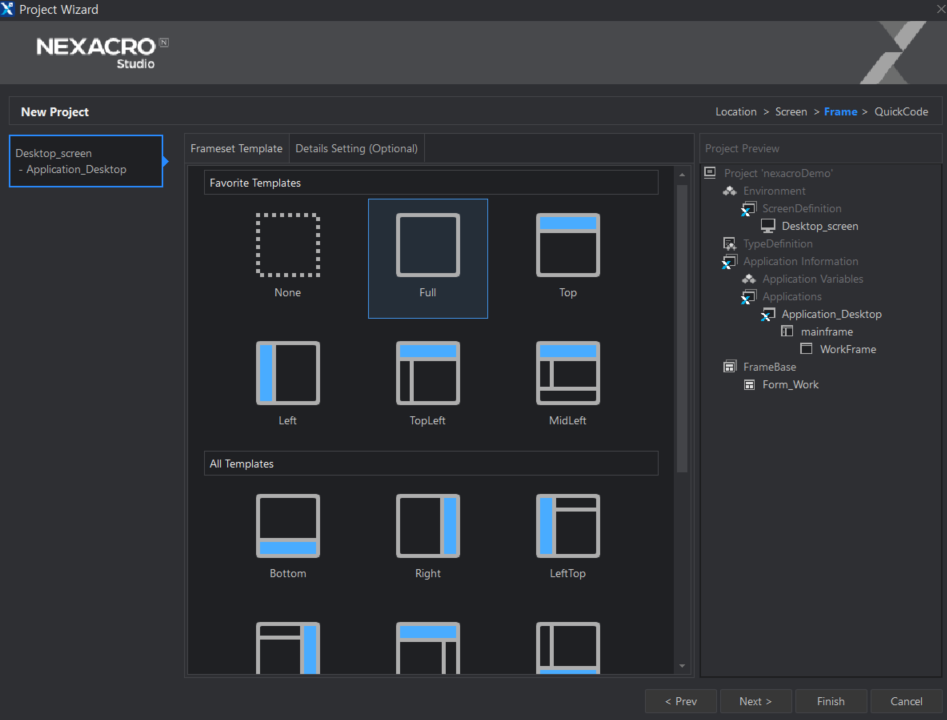947x720 pixels.
Task: Select the mainframe text in the tree
Action: click(827, 332)
